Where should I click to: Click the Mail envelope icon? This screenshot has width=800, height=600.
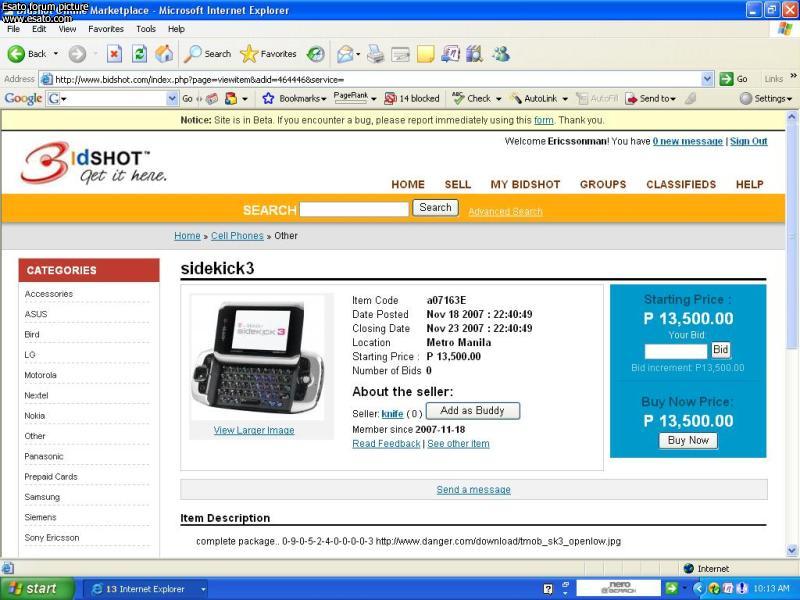[x=345, y=54]
